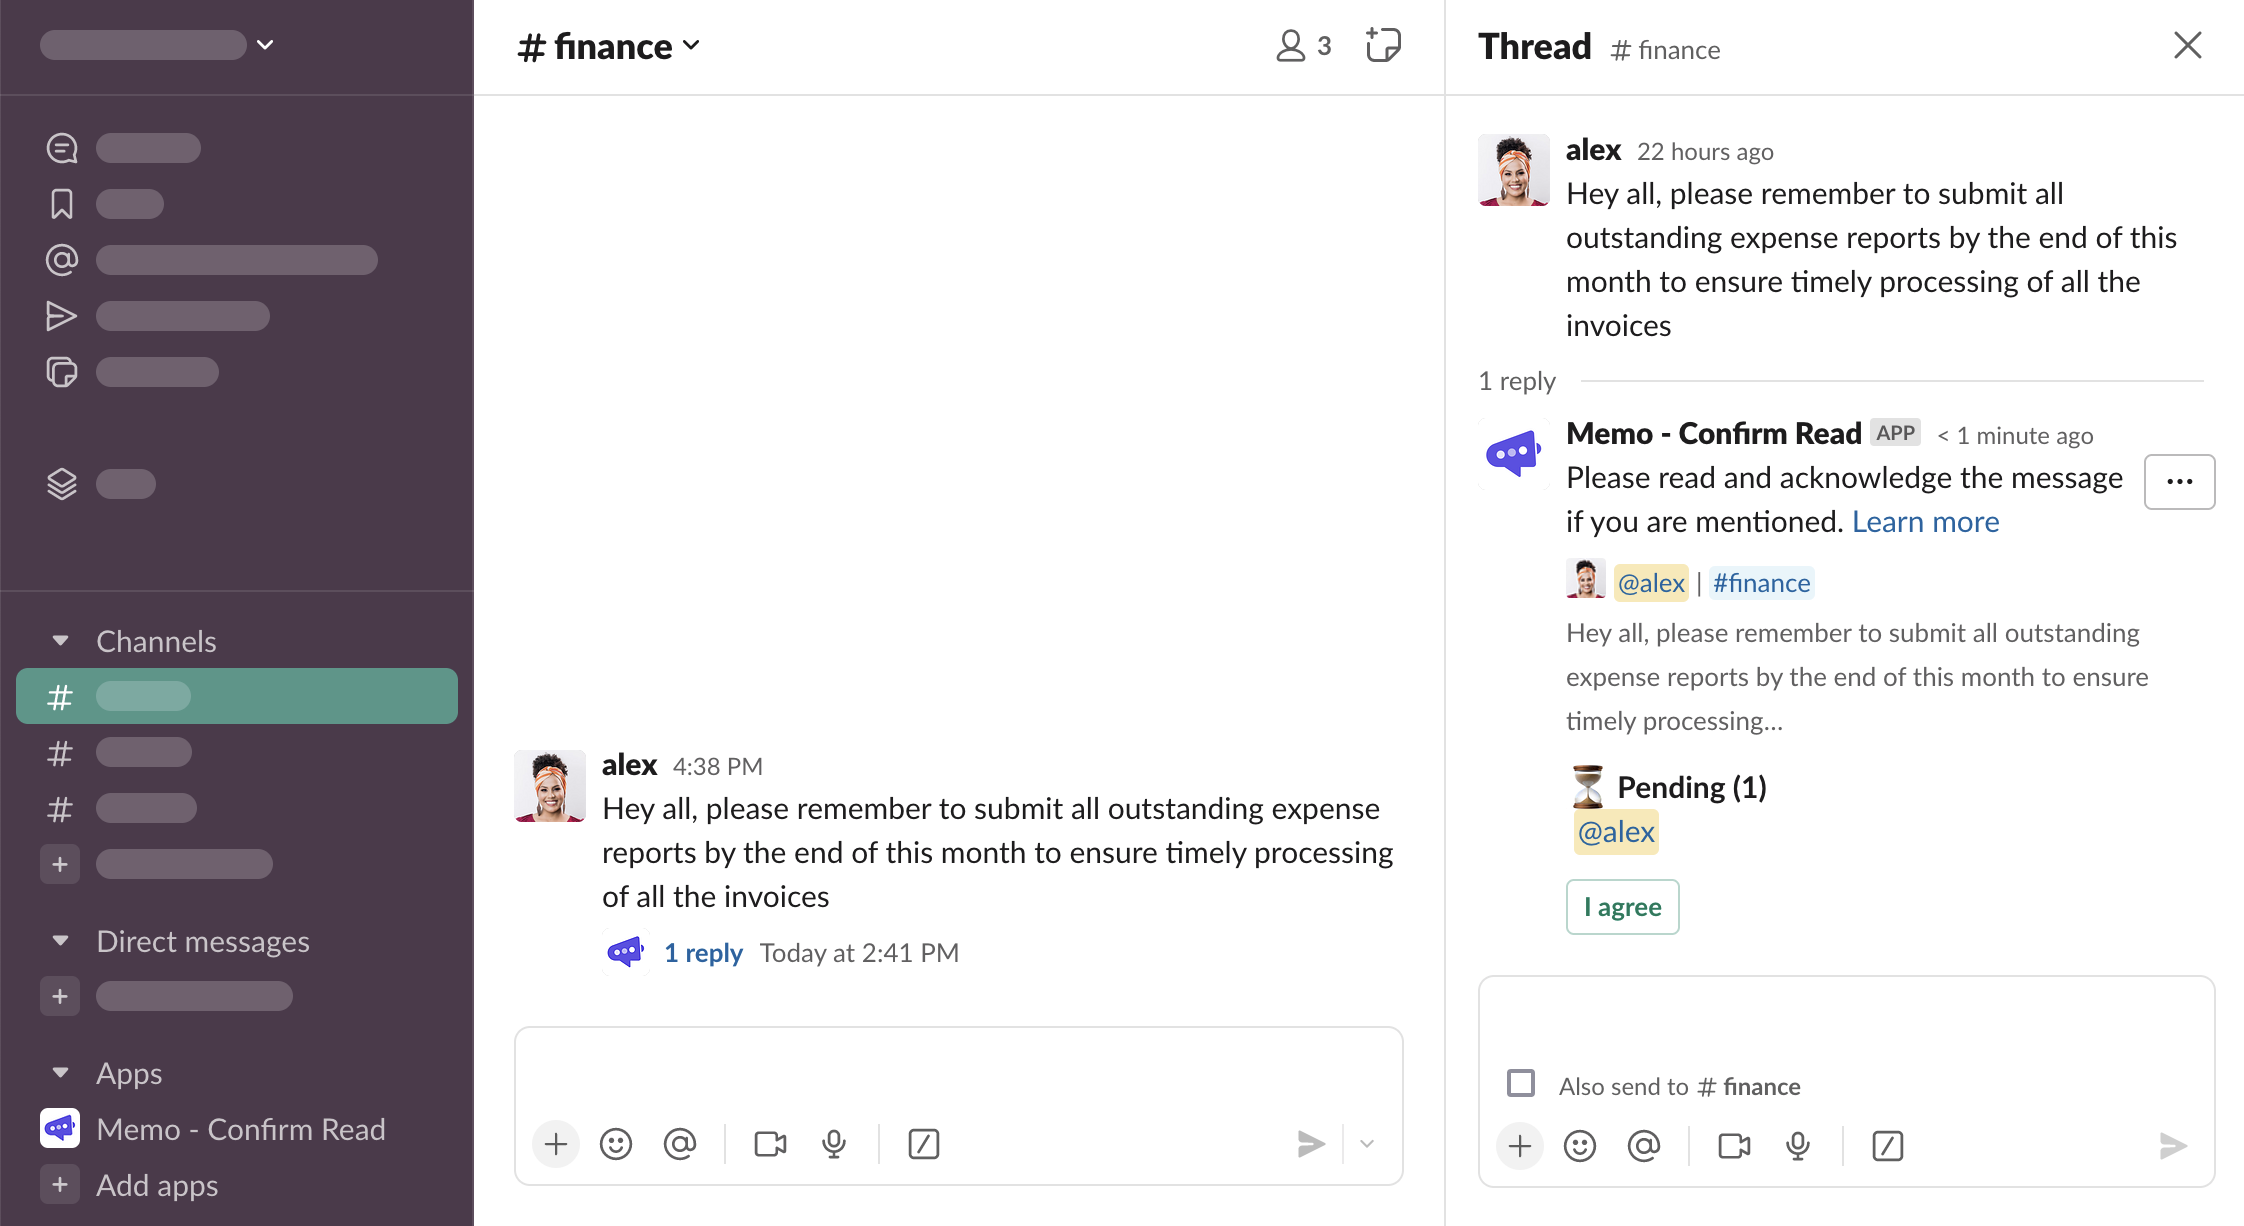This screenshot has width=2244, height=1226.
Task: Open more actions on Memo message
Action: [x=2179, y=482]
